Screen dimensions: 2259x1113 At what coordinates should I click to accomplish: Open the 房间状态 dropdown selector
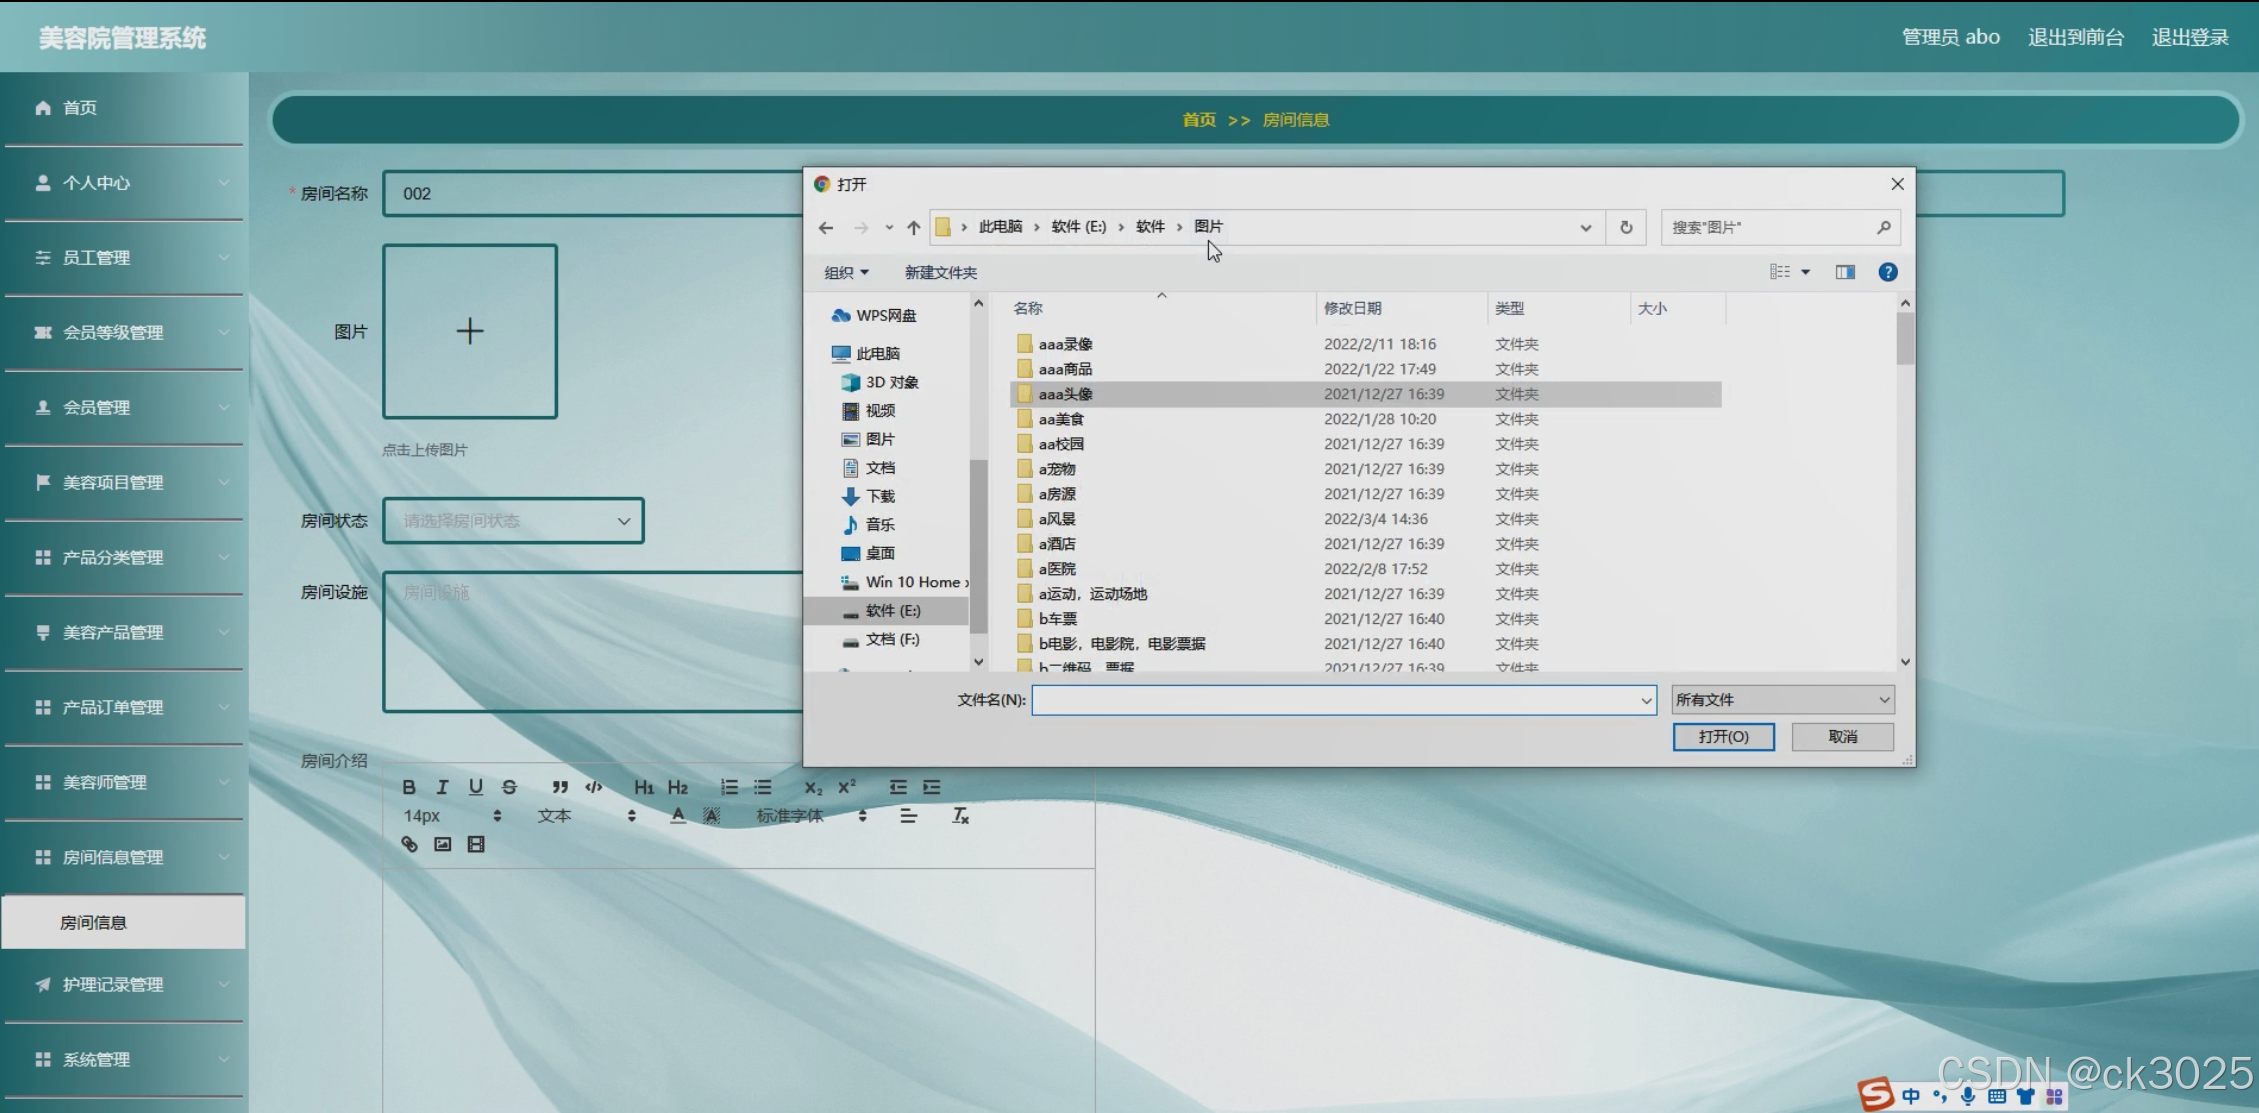pos(513,521)
